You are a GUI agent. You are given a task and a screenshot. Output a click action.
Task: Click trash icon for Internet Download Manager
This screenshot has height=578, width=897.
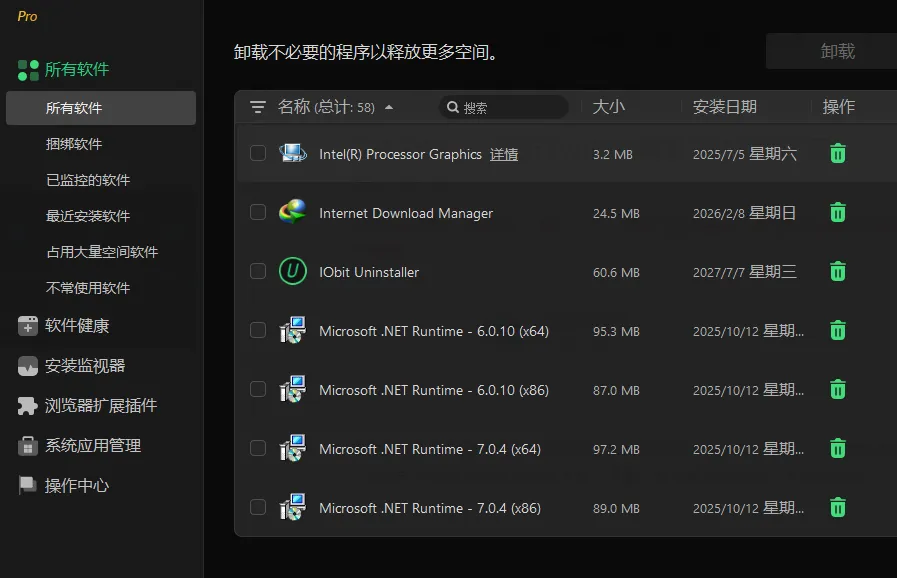[x=838, y=212]
